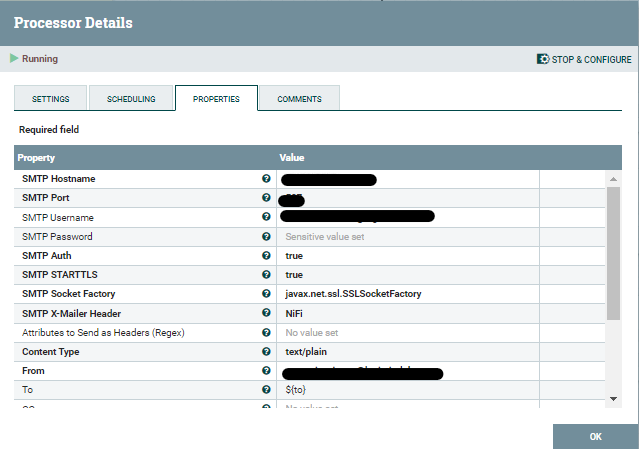Image resolution: width=639 pixels, height=449 pixels.
Task: Open the Settings tab
Action: coord(51,99)
